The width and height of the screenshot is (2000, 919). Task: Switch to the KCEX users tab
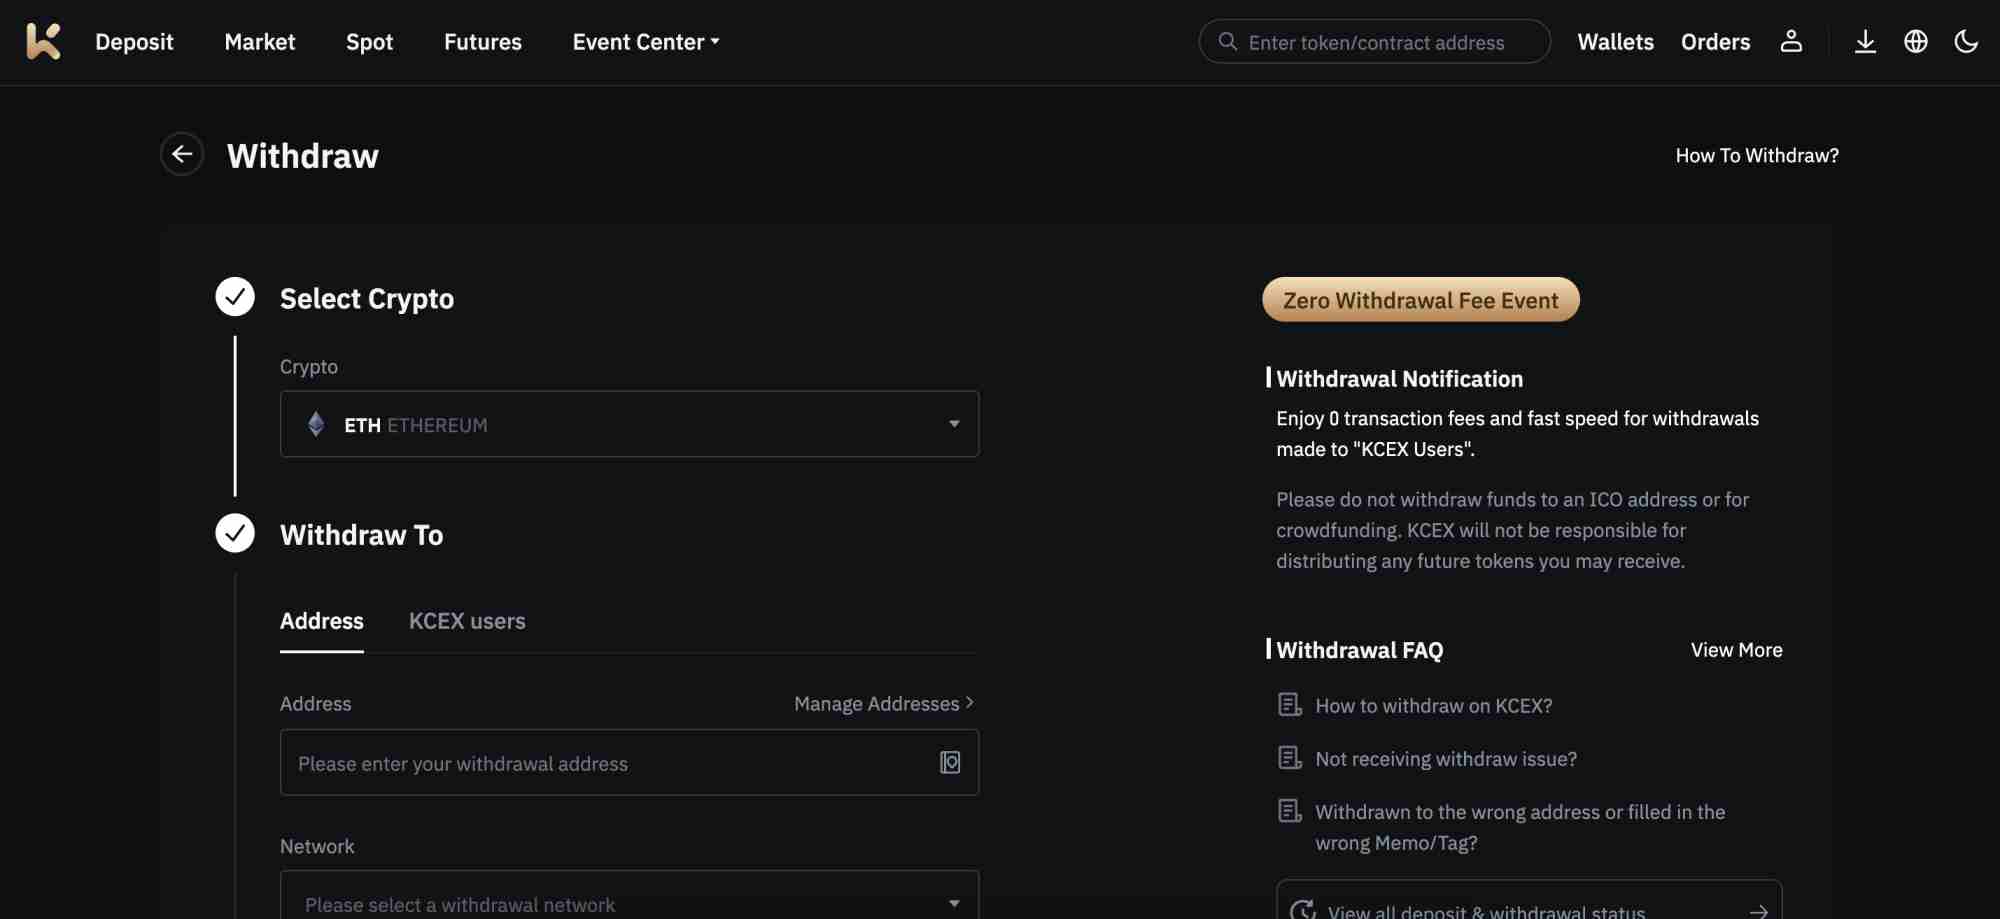click(x=466, y=620)
